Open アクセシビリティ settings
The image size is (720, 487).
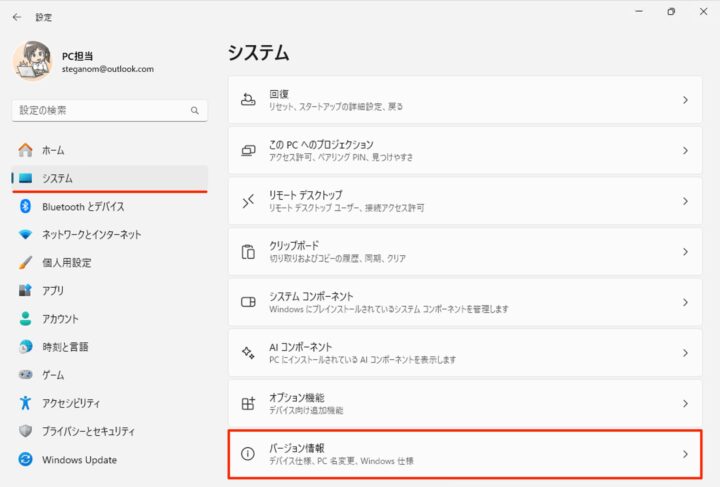click(109, 403)
